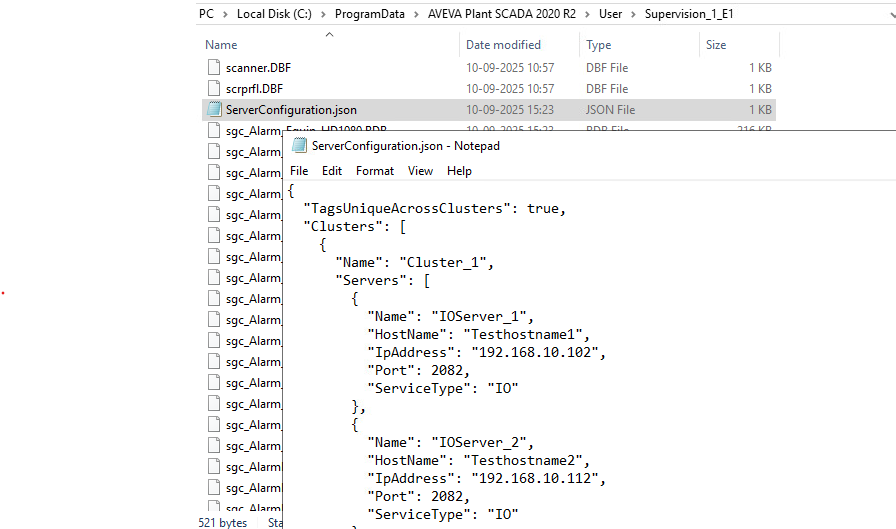This screenshot has width=896, height=529.
Task: Click the sort arrow above Name column
Action: click(329, 35)
